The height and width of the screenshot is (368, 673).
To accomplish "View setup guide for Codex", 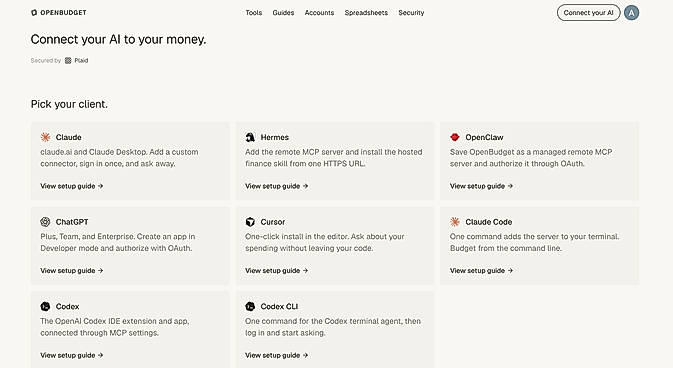I will (72, 355).
